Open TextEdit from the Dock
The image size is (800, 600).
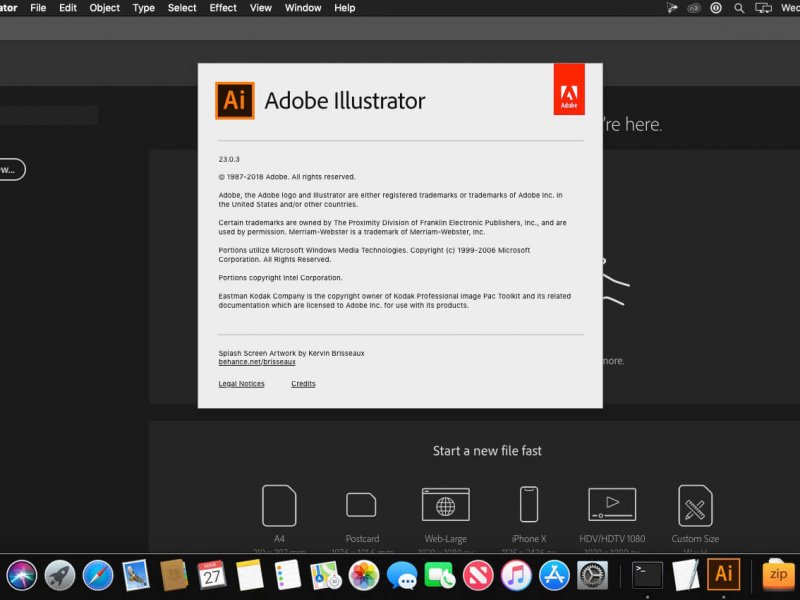coord(685,575)
